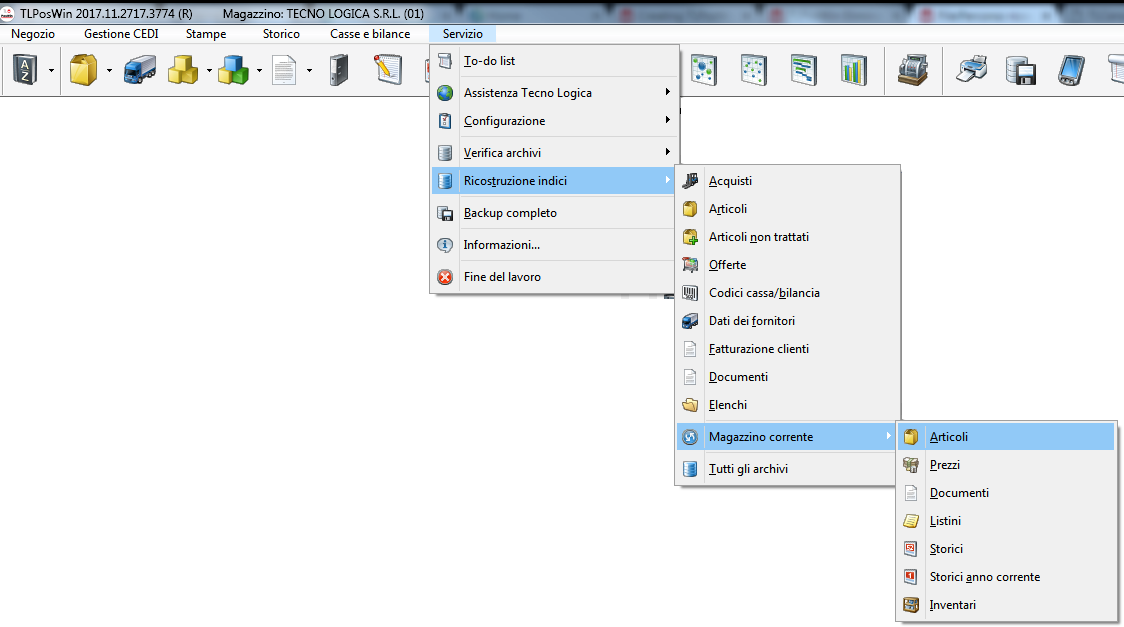Open the Gestione CEDI menu

[x=121, y=34]
